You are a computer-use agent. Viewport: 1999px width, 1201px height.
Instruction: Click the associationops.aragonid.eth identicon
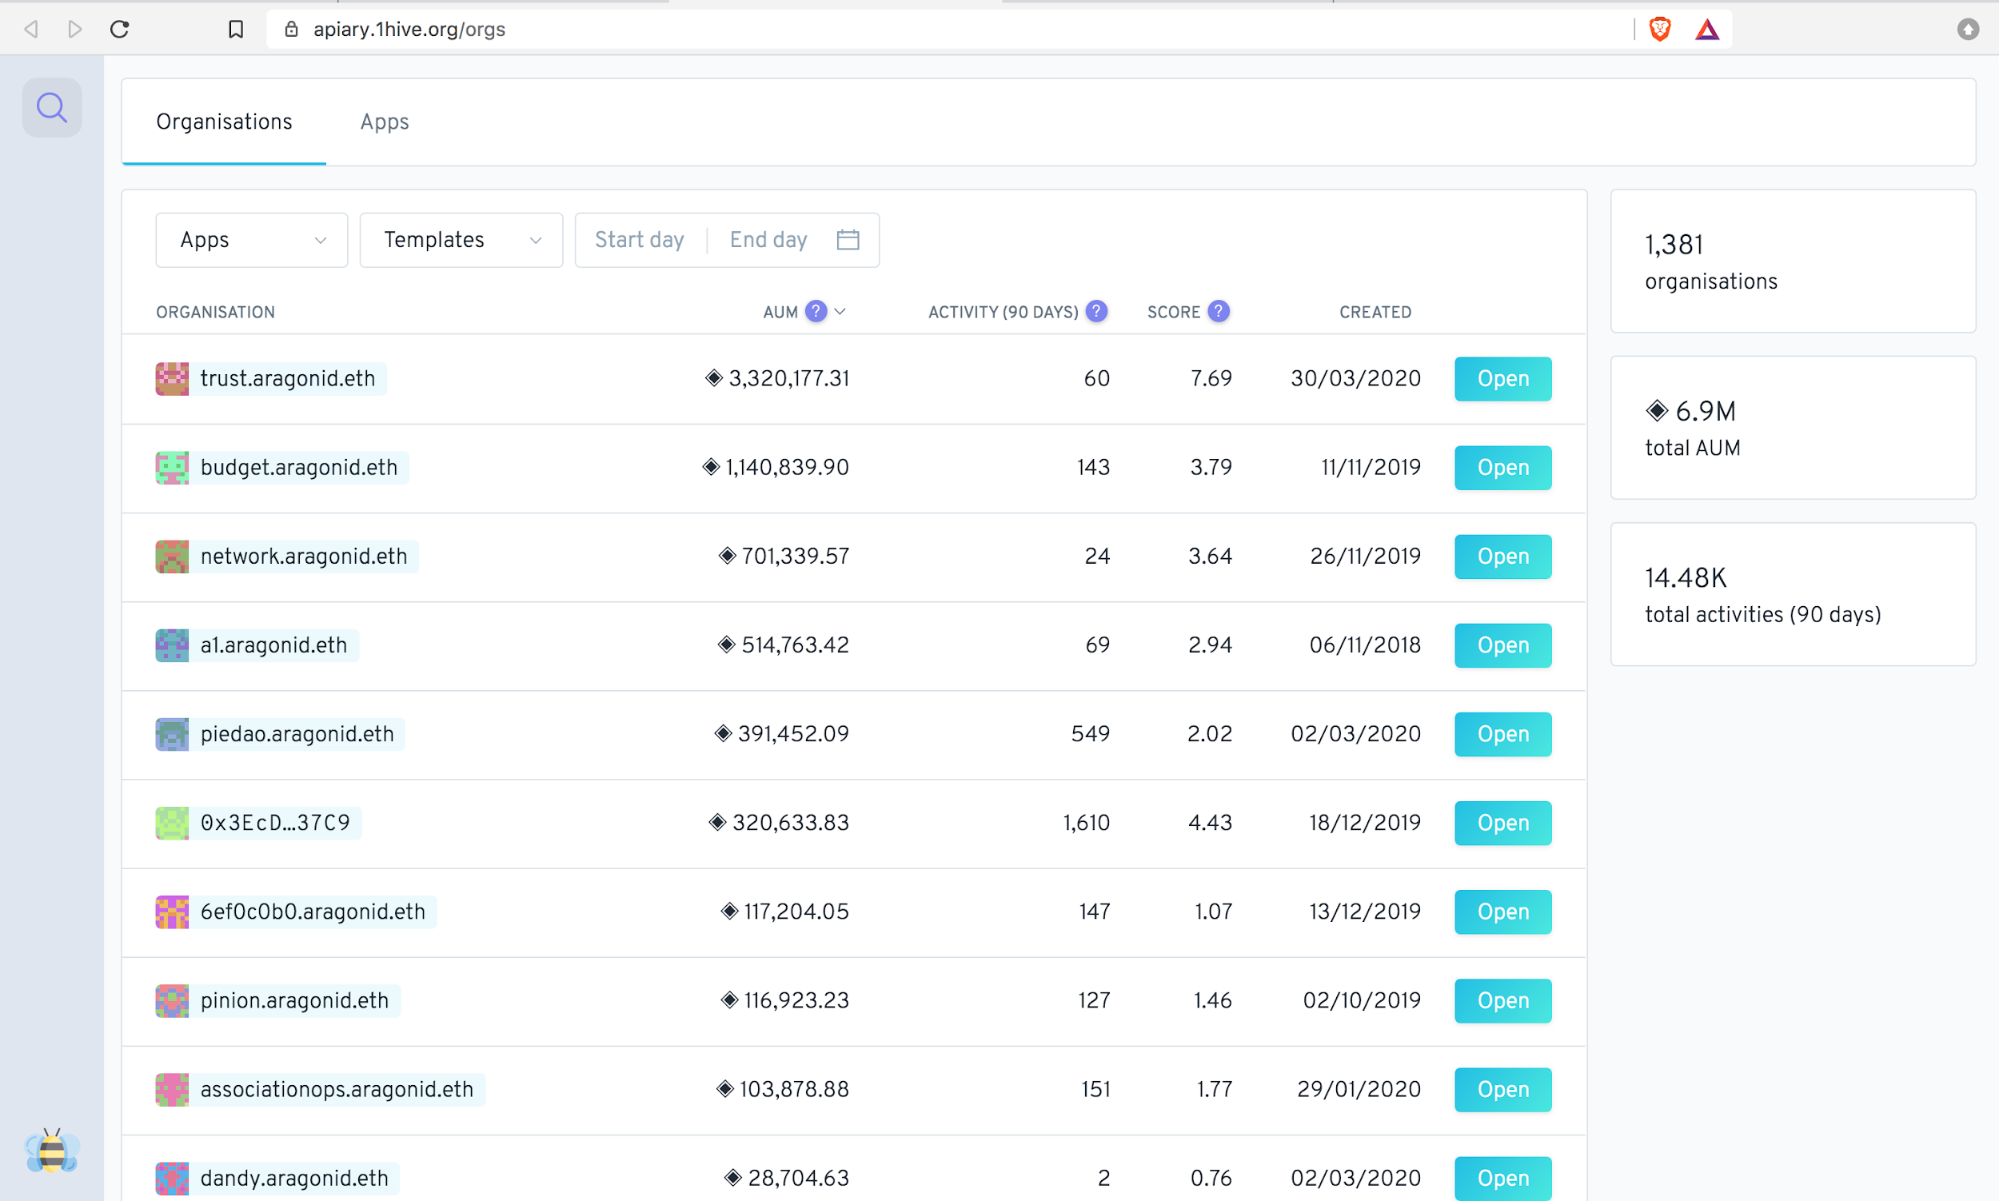[172, 1090]
